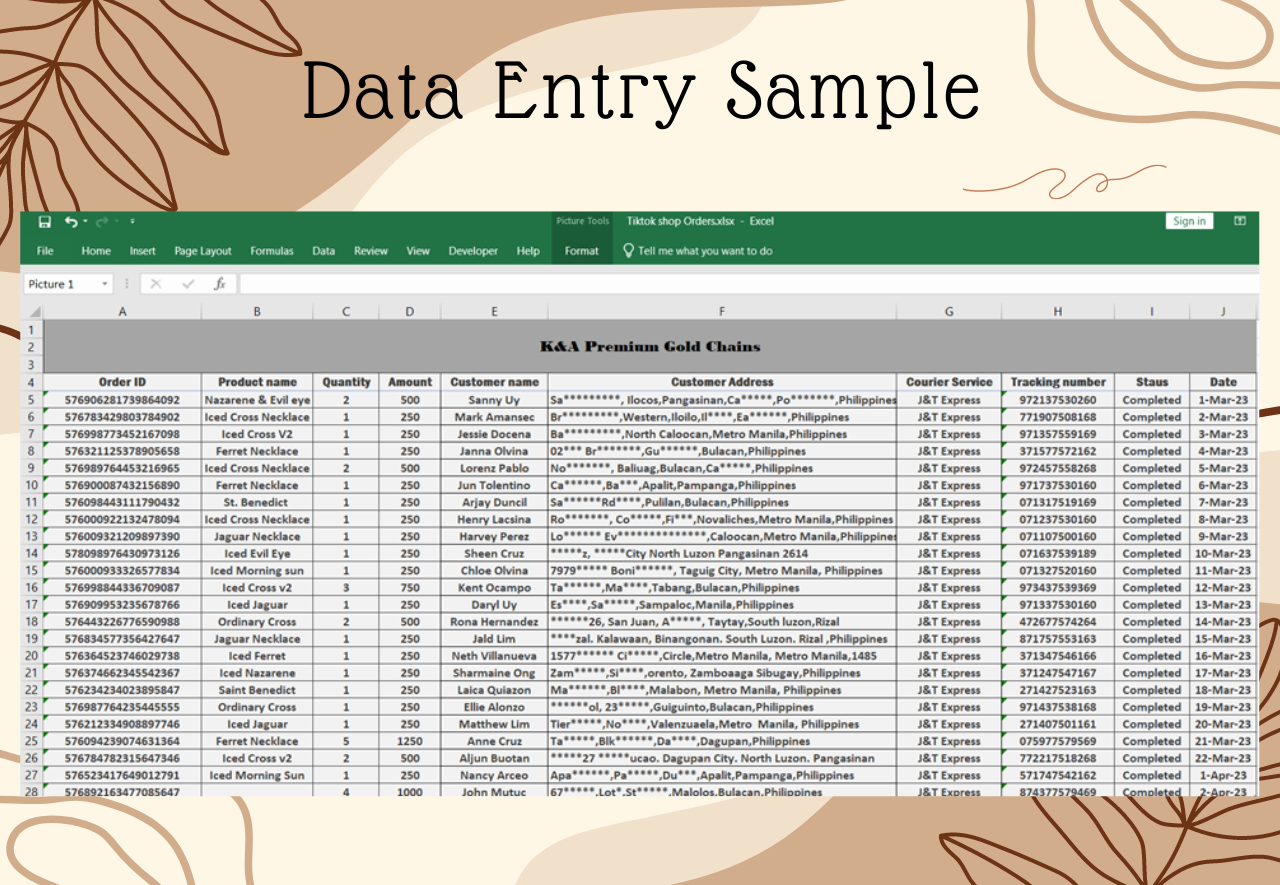Click the K&A Premium Gold Chains title
The image size is (1280, 885).
(650, 347)
